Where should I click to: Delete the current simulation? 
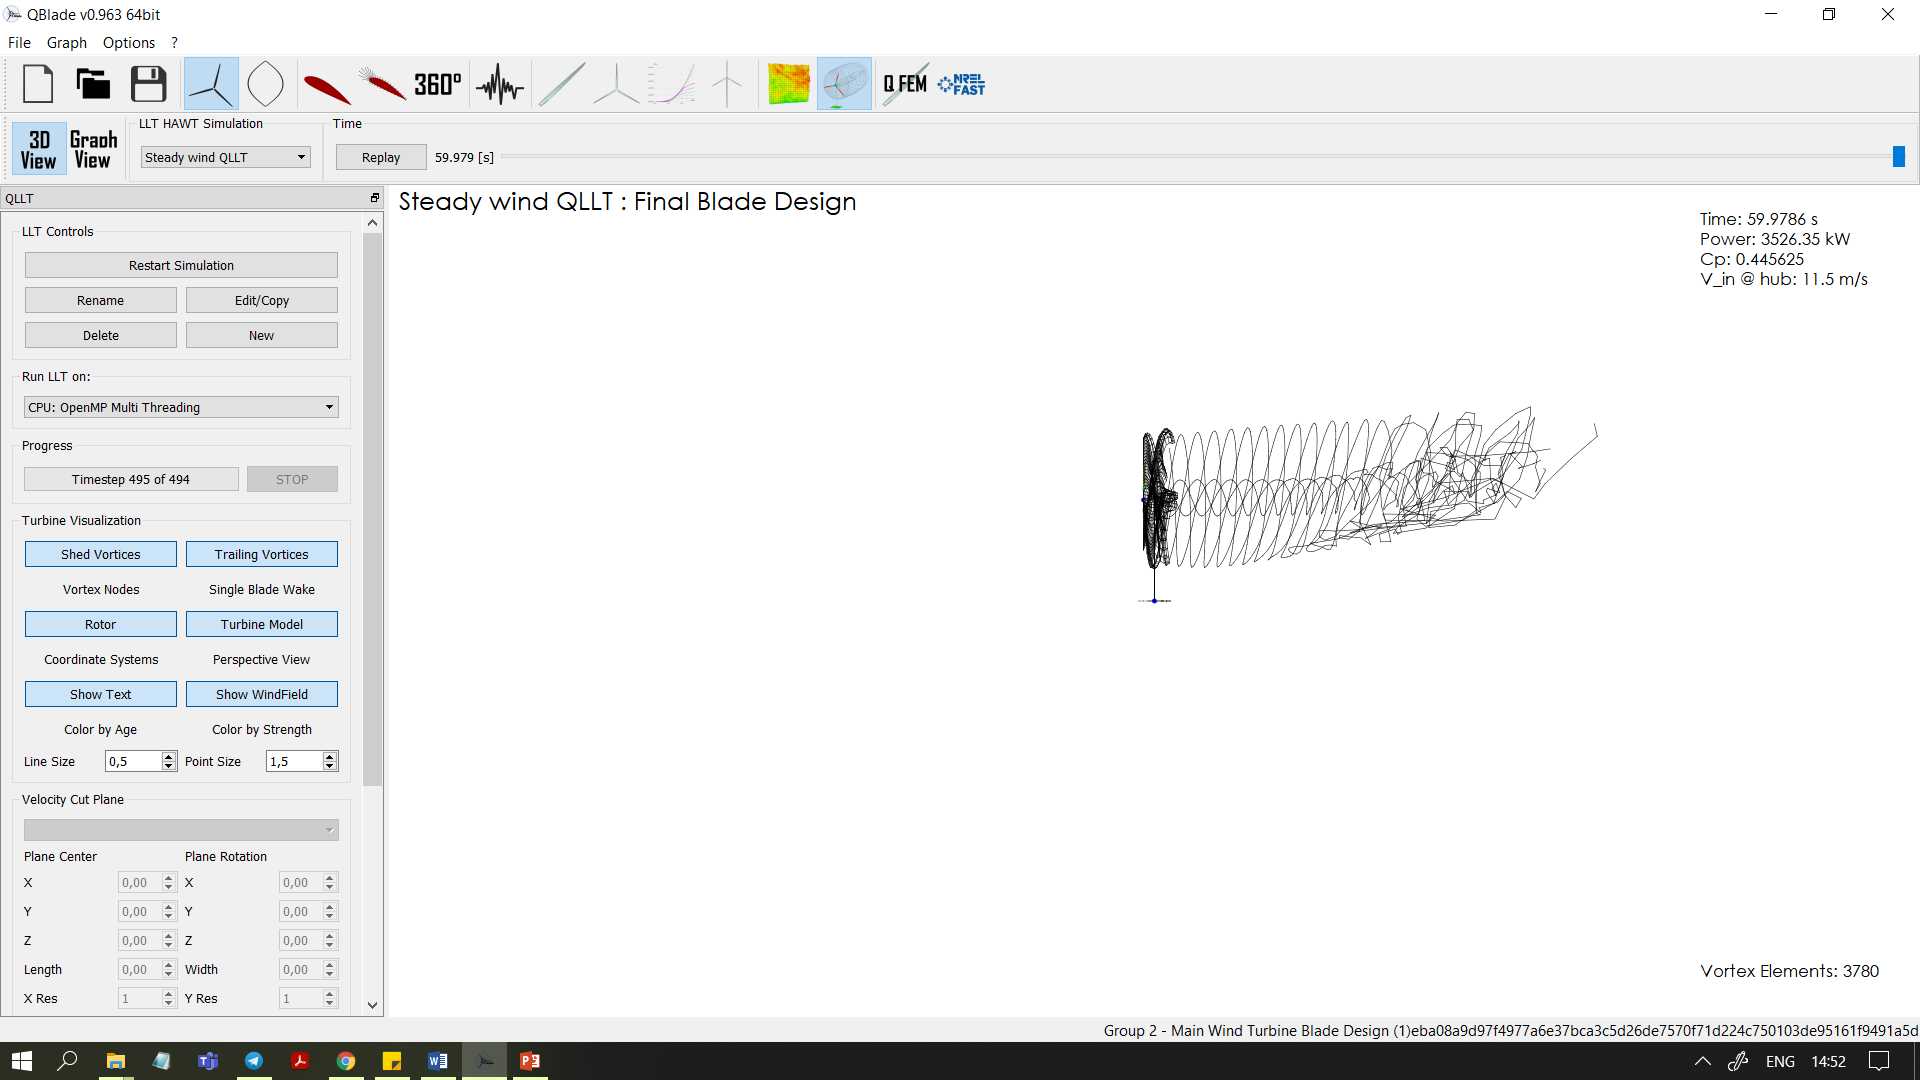click(x=101, y=335)
